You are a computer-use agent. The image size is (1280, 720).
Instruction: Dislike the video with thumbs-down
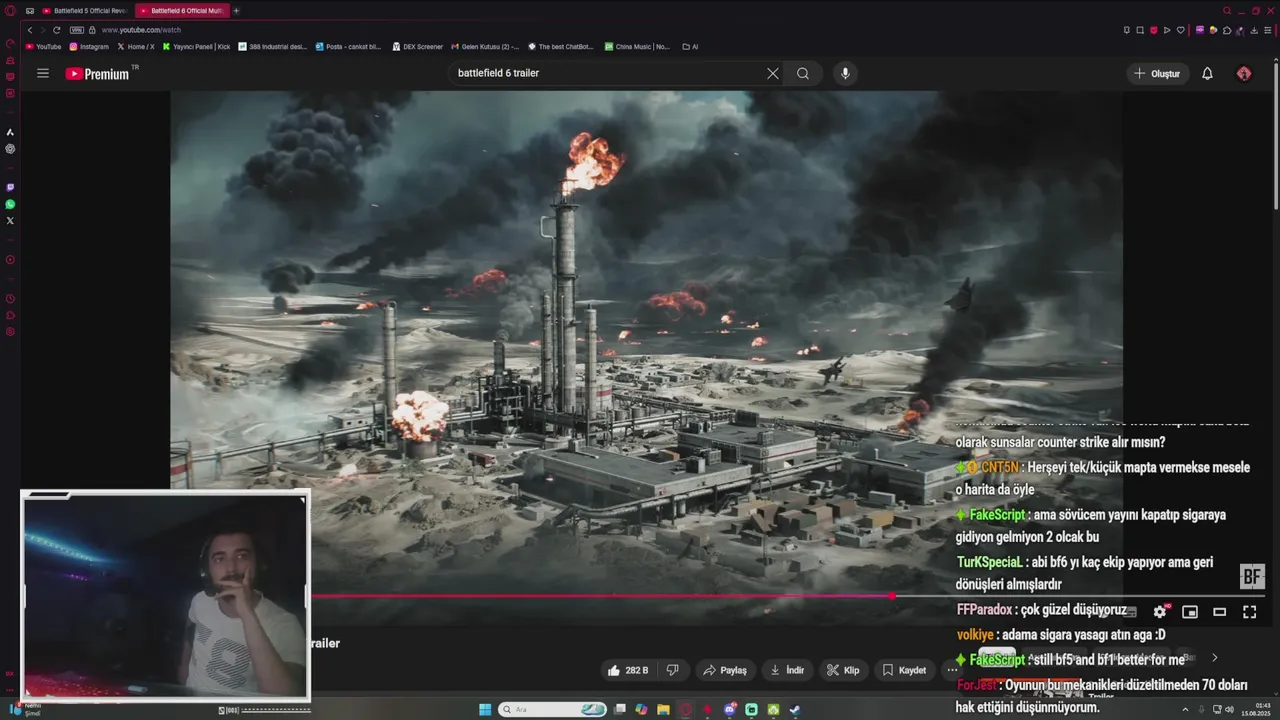click(x=673, y=670)
